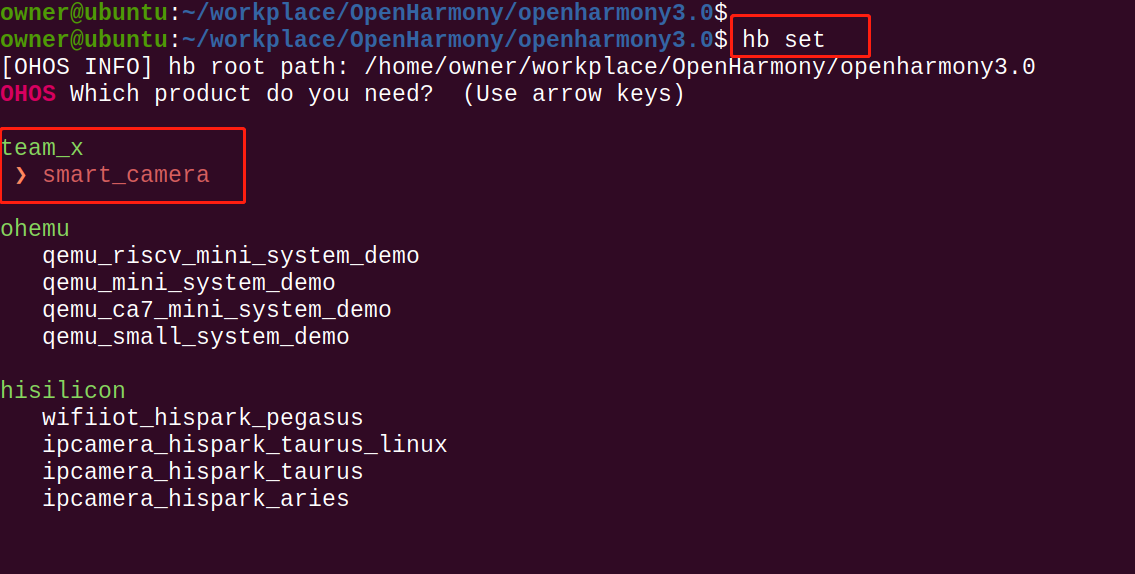Select qemu_small_system_demo option
Screen dimensions: 1135x574
(x=195, y=337)
